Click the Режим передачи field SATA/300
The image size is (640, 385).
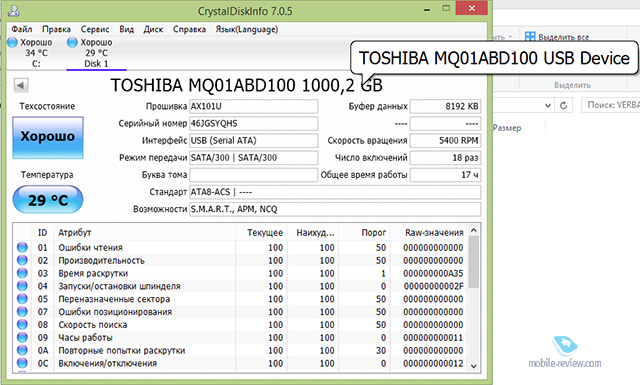coord(253,158)
